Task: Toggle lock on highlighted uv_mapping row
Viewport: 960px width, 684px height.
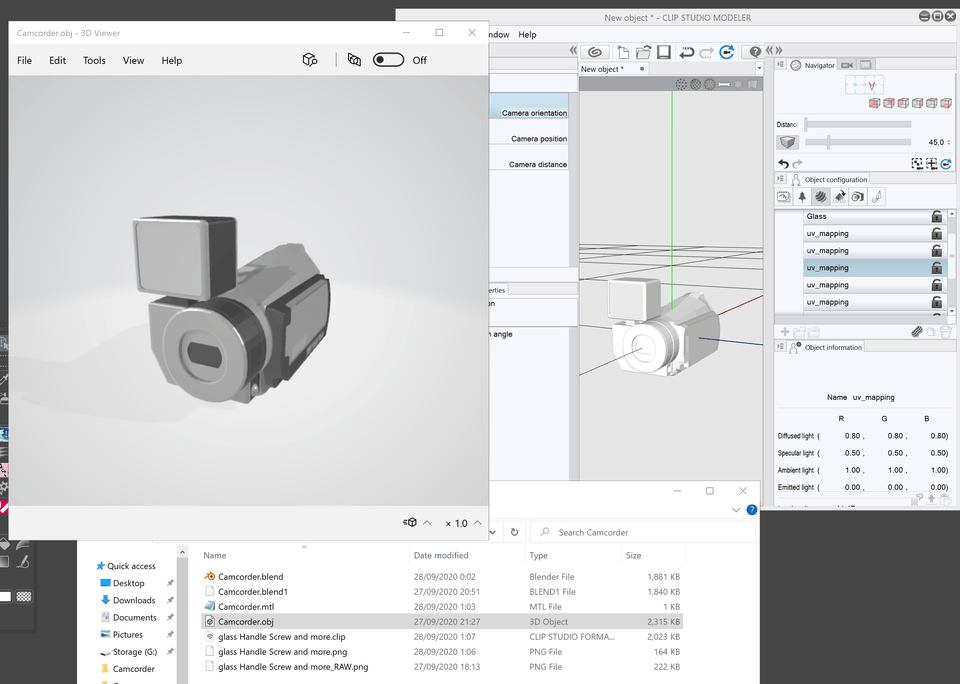Action: click(x=937, y=268)
